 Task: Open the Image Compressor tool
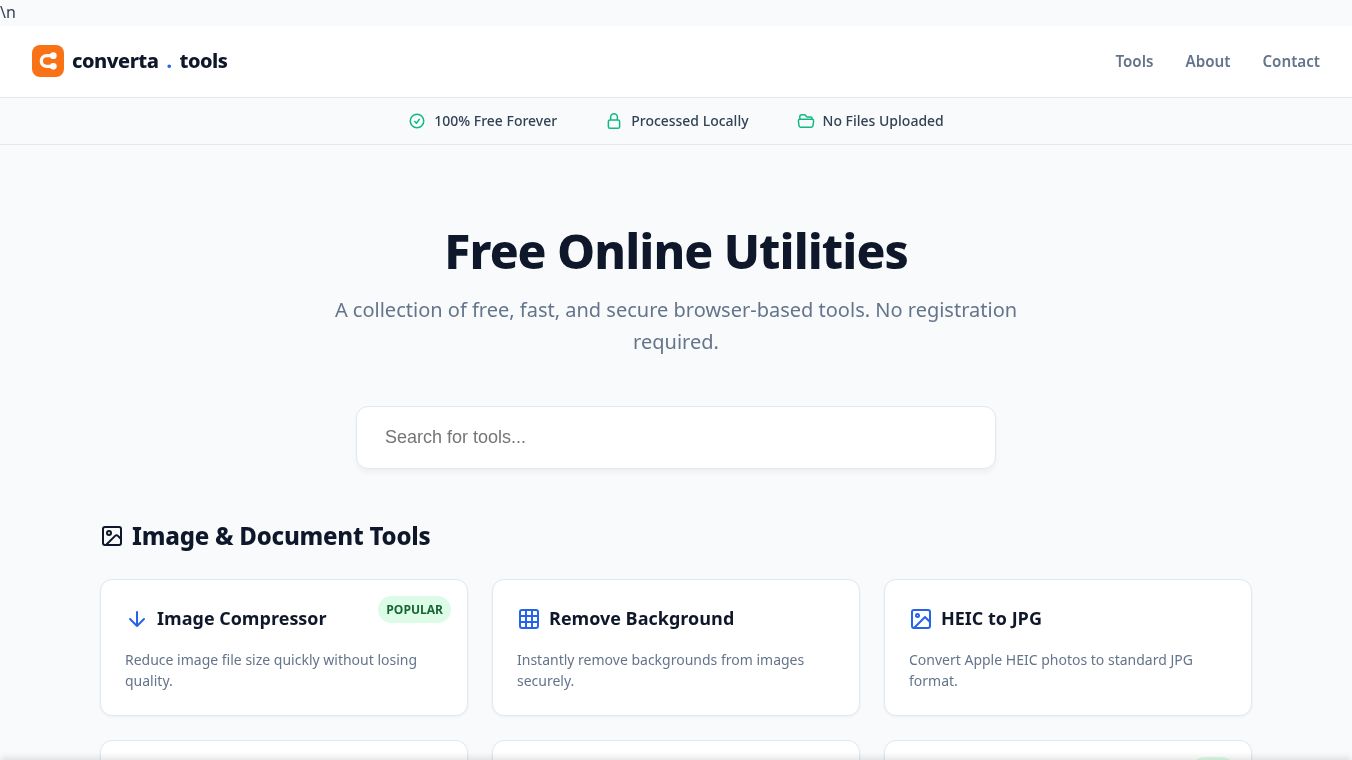pos(284,647)
